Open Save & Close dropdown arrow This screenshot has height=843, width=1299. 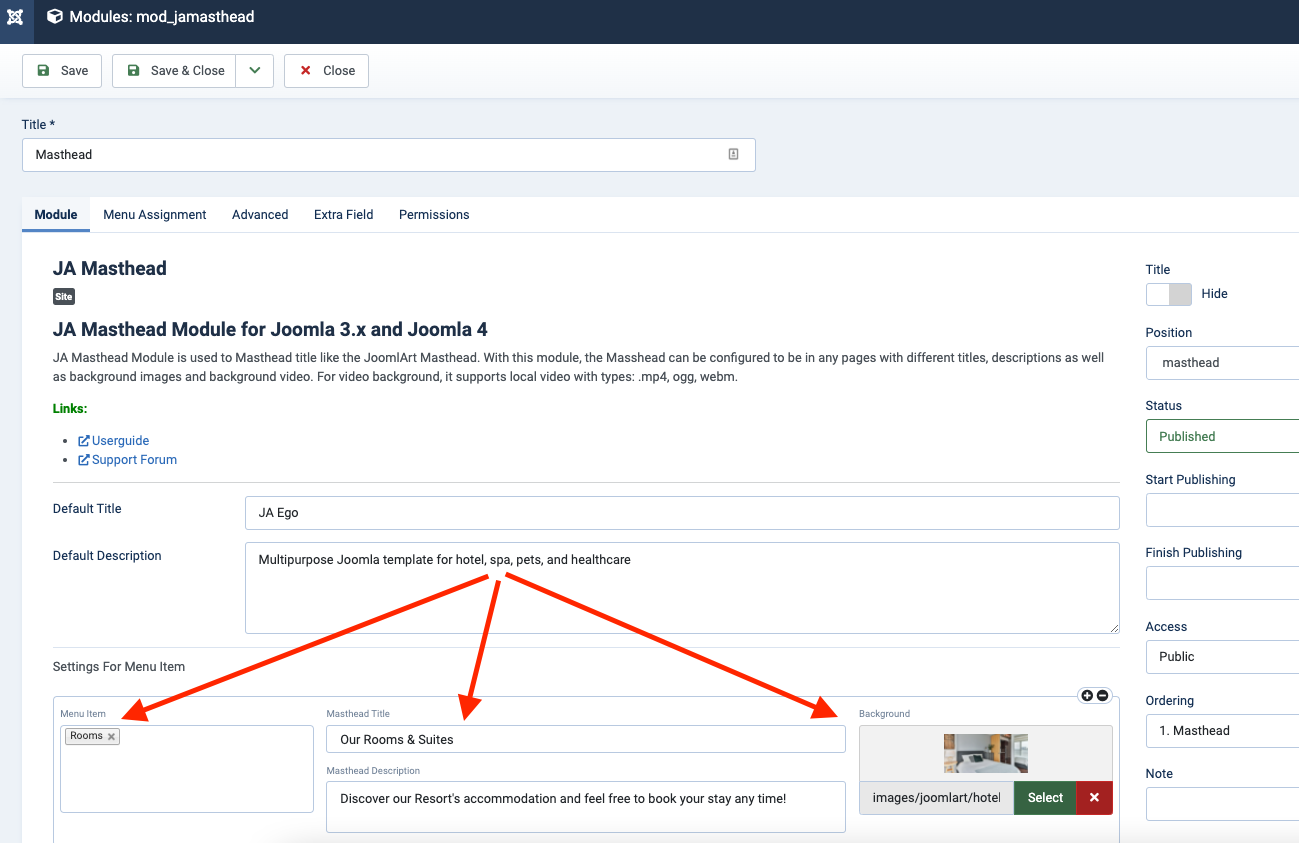click(x=254, y=71)
